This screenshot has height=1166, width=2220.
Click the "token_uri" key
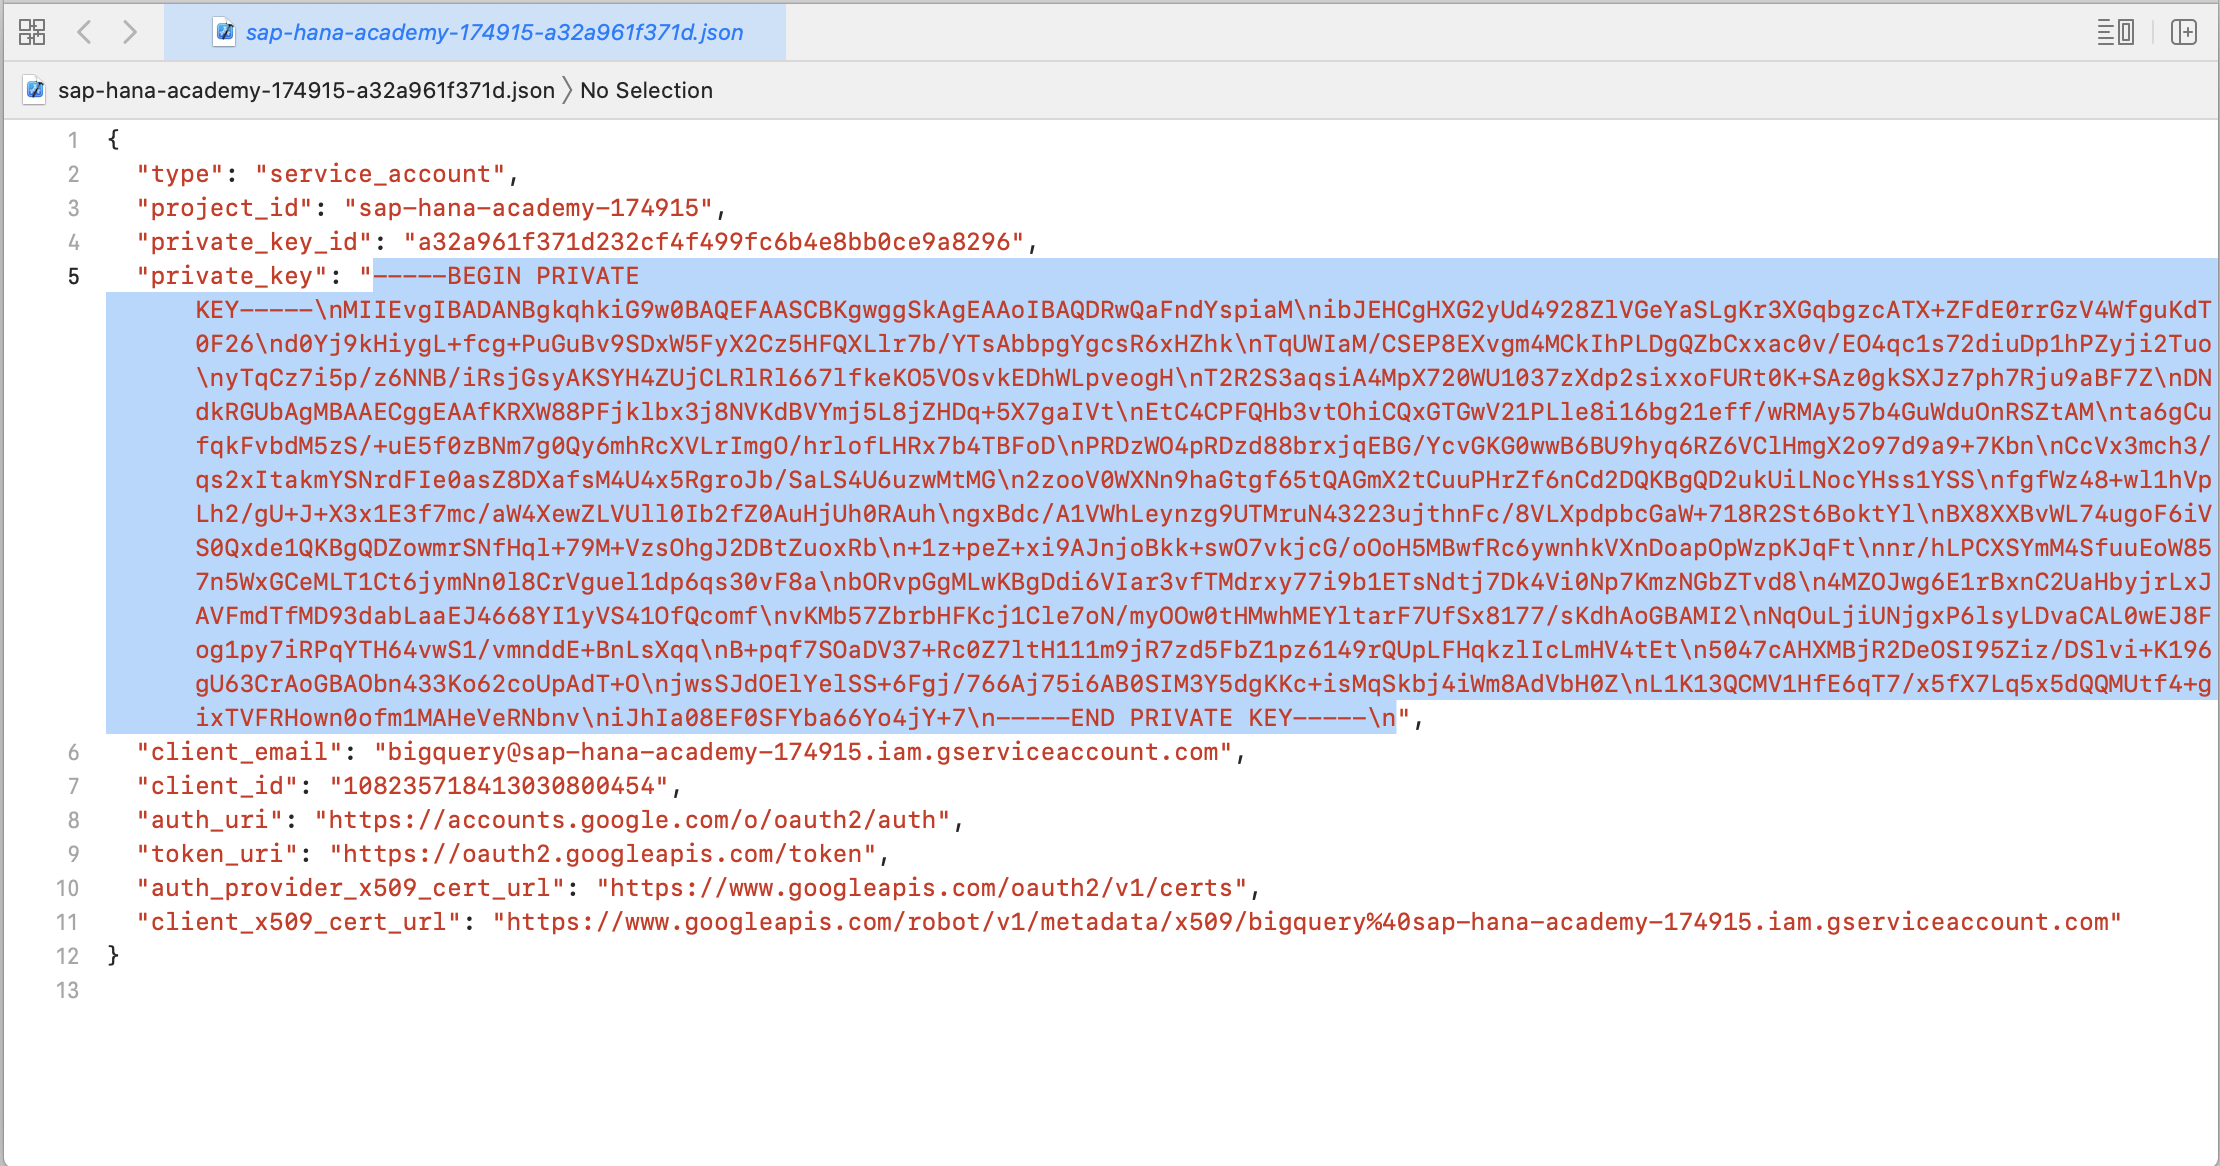(217, 854)
